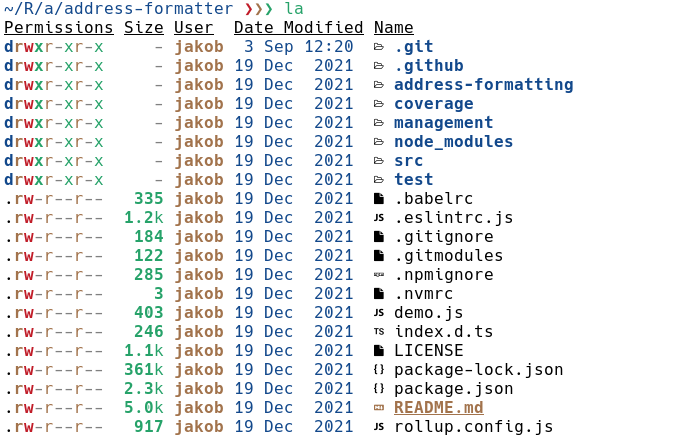Click the file icon beside .gitignore
Image resolution: width=684 pixels, height=438 pixels.
[x=379, y=237]
